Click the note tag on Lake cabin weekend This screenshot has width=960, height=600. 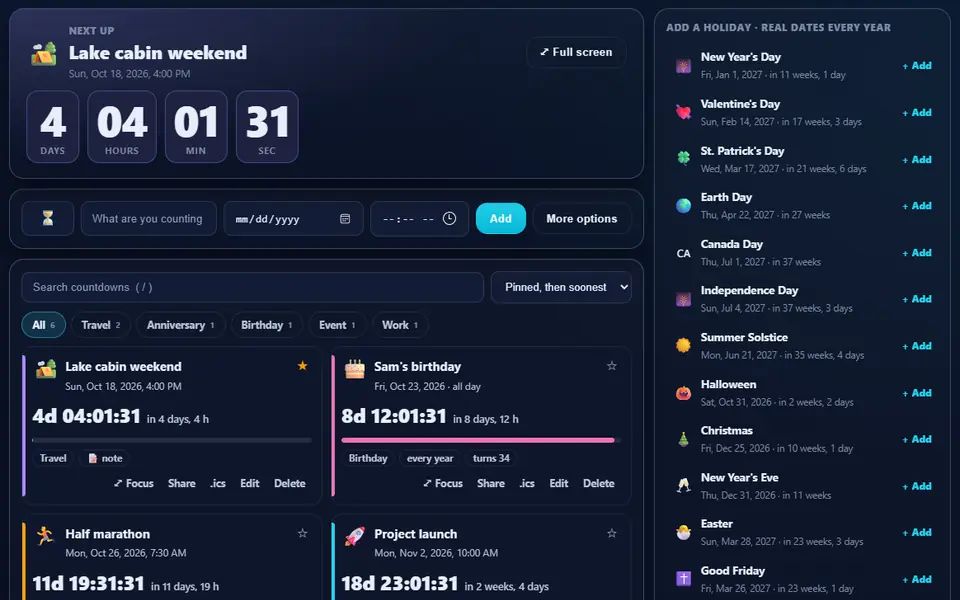pyautogui.click(x=105, y=458)
